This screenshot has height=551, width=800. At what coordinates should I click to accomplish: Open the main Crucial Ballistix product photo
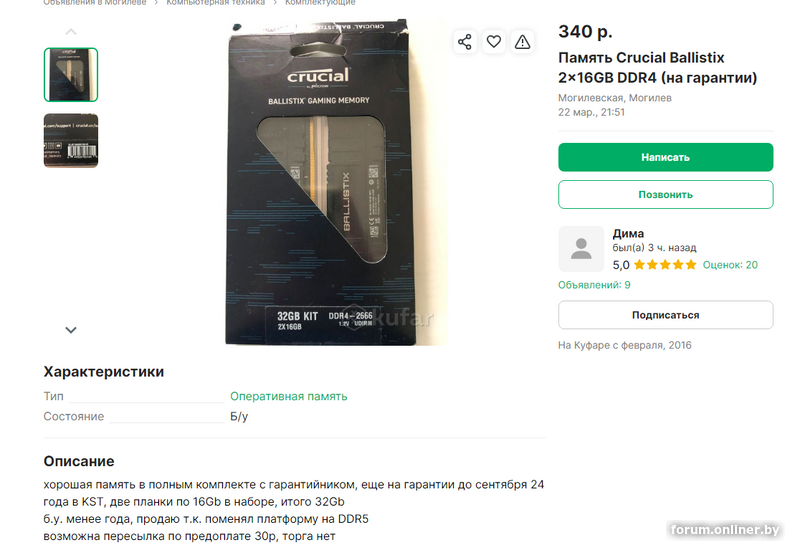(x=320, y=185)
